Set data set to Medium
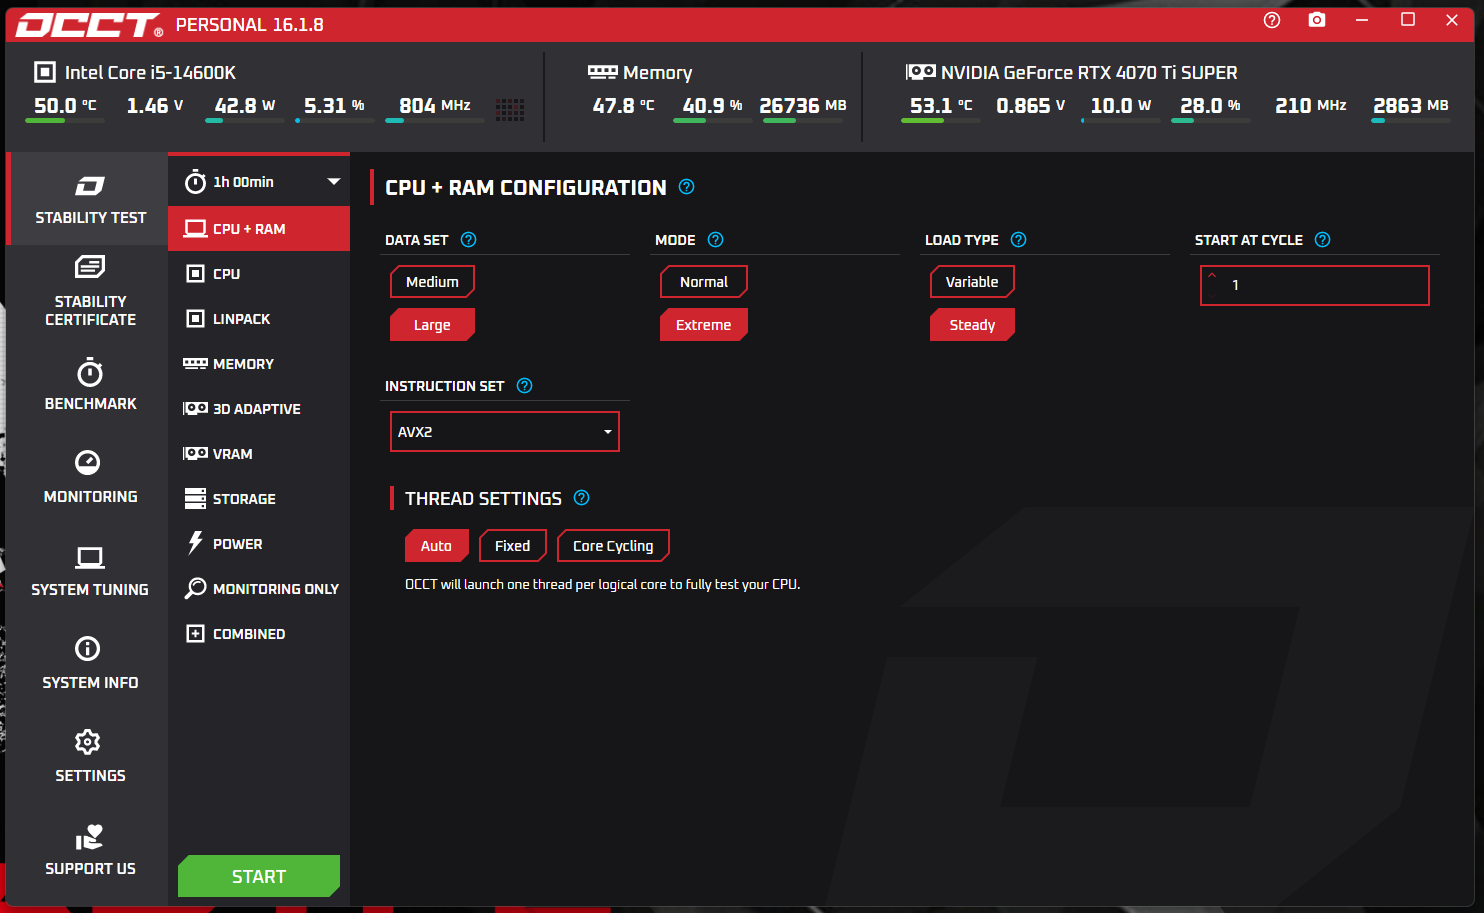 432,282
